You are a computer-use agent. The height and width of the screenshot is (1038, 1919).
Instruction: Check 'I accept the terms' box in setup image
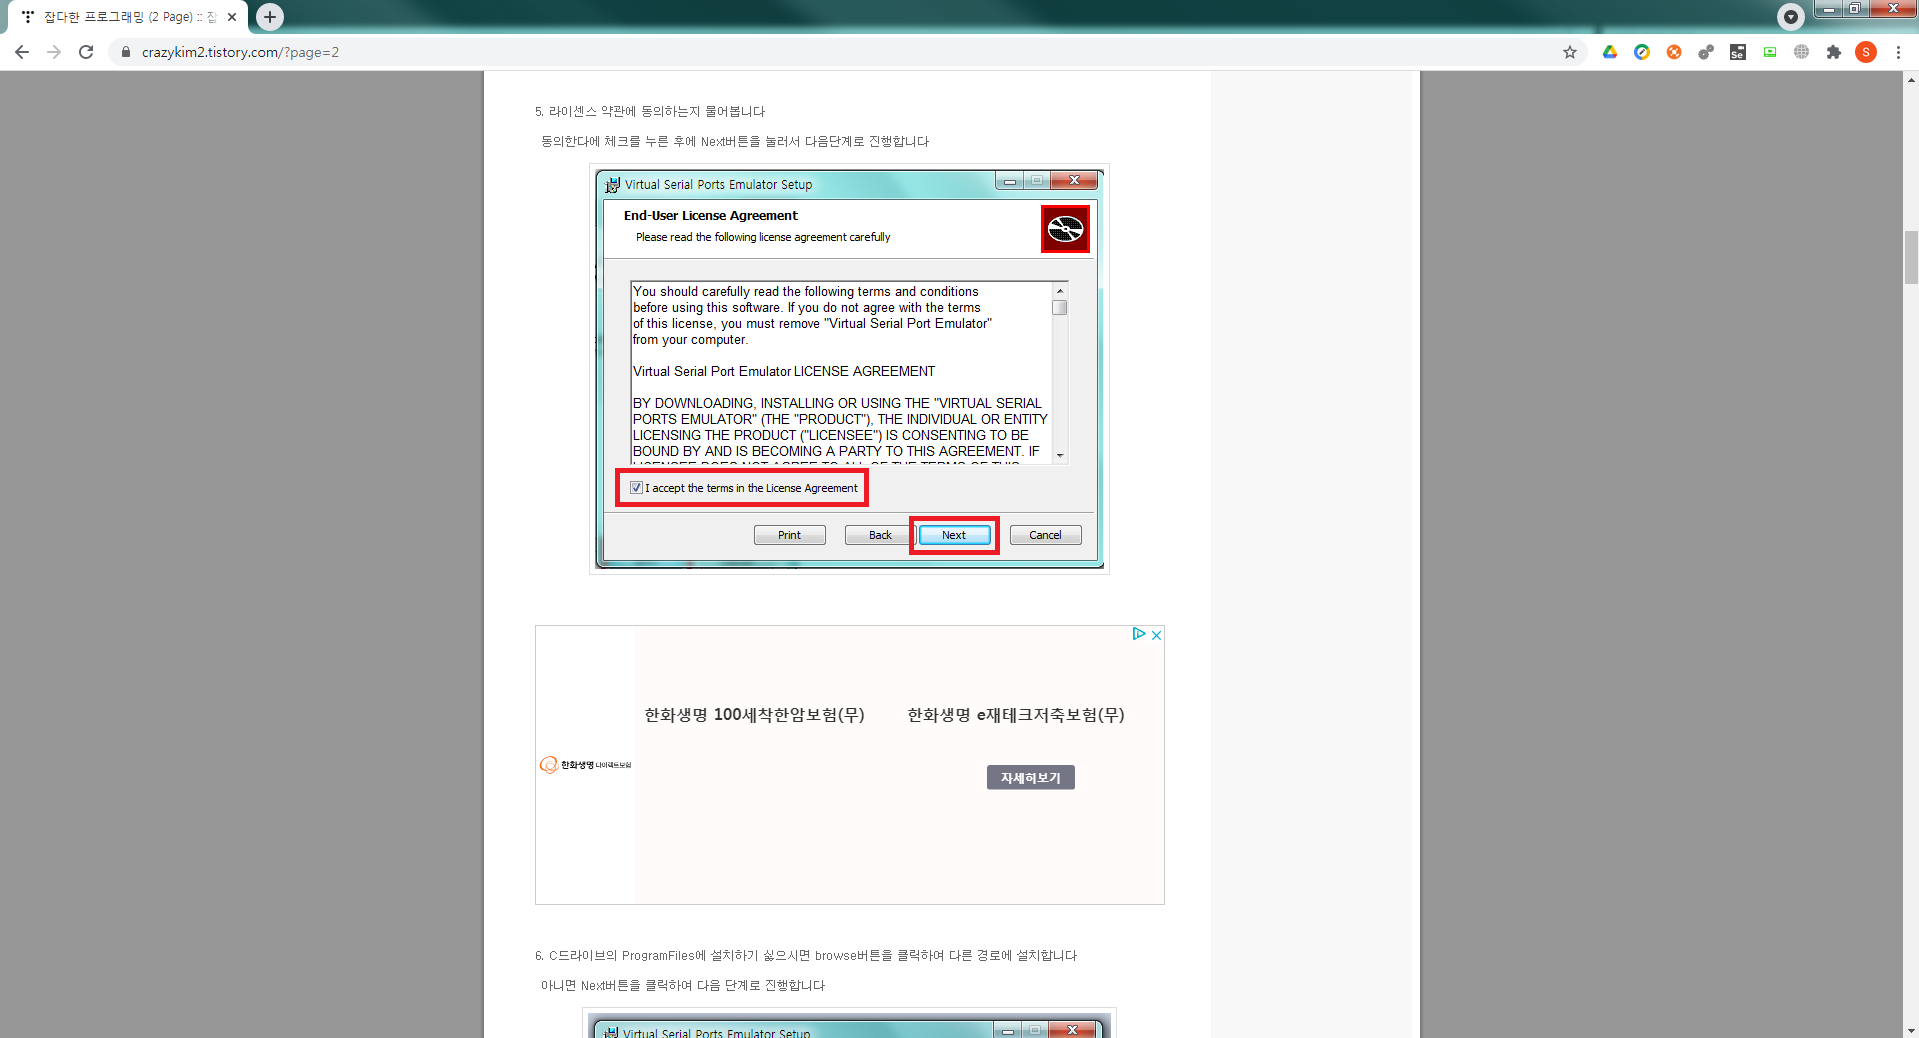[x=636, y=488]
